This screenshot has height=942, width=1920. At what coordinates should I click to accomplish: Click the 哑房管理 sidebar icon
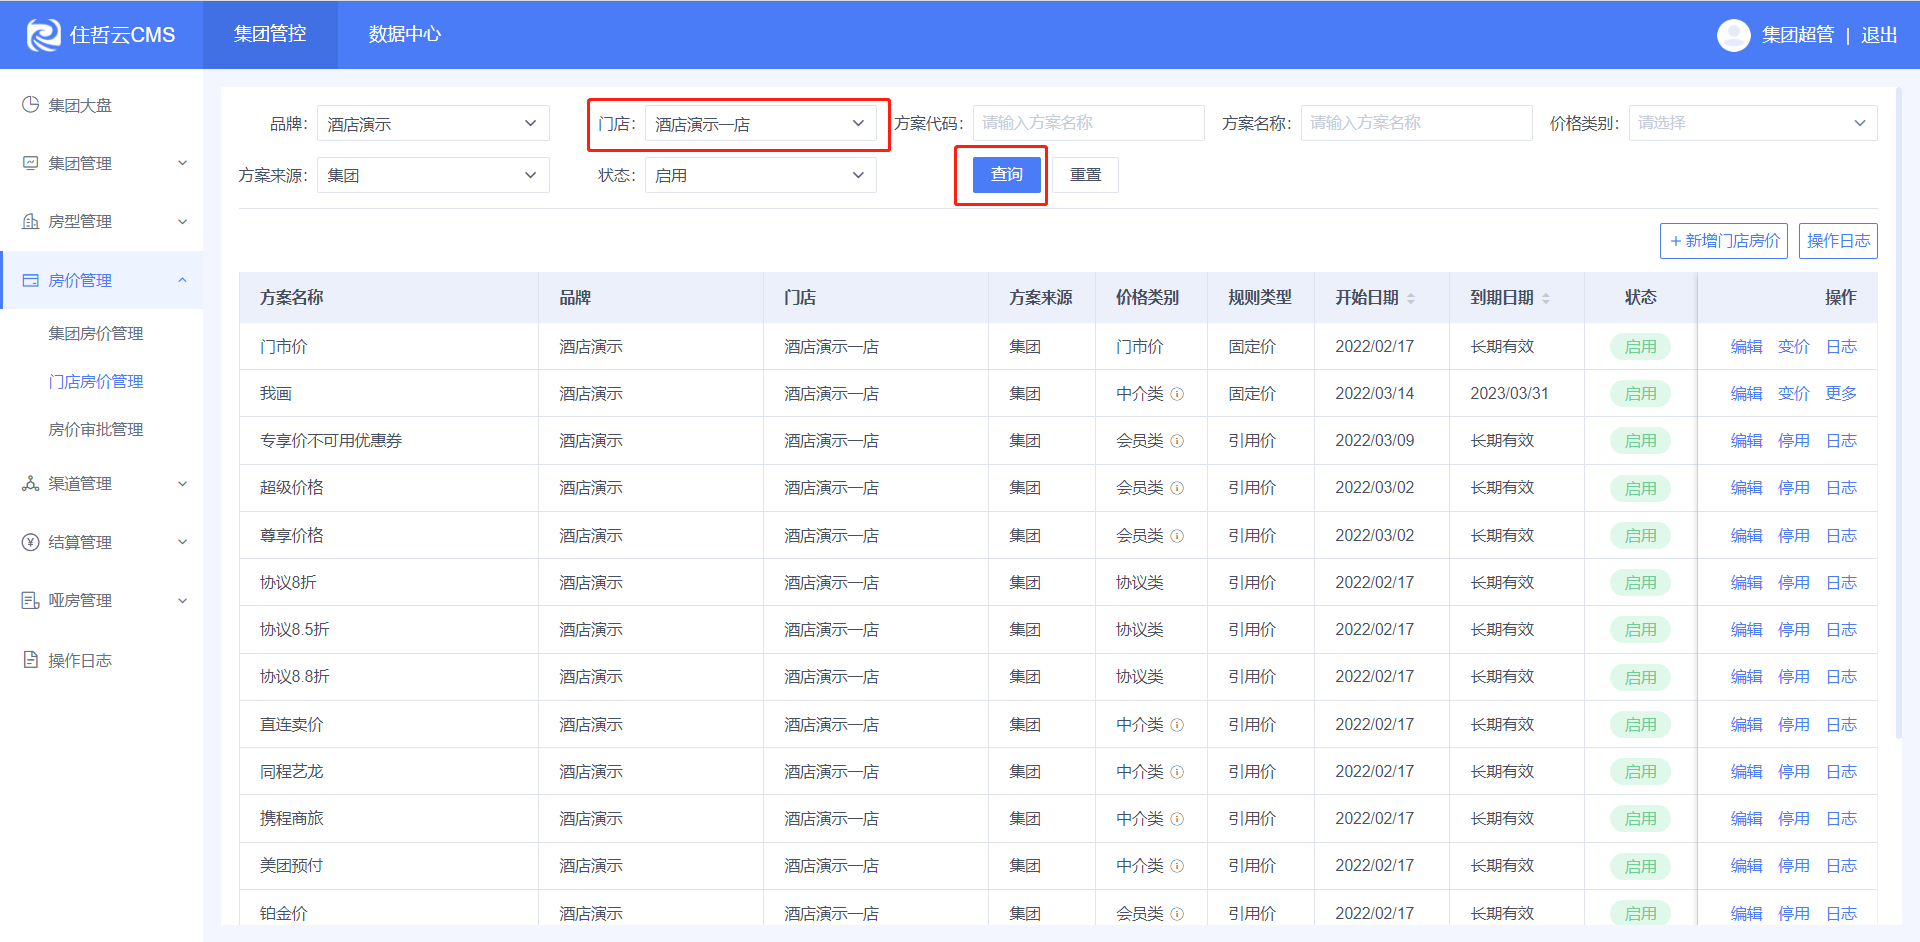click(x=31, y=600)
